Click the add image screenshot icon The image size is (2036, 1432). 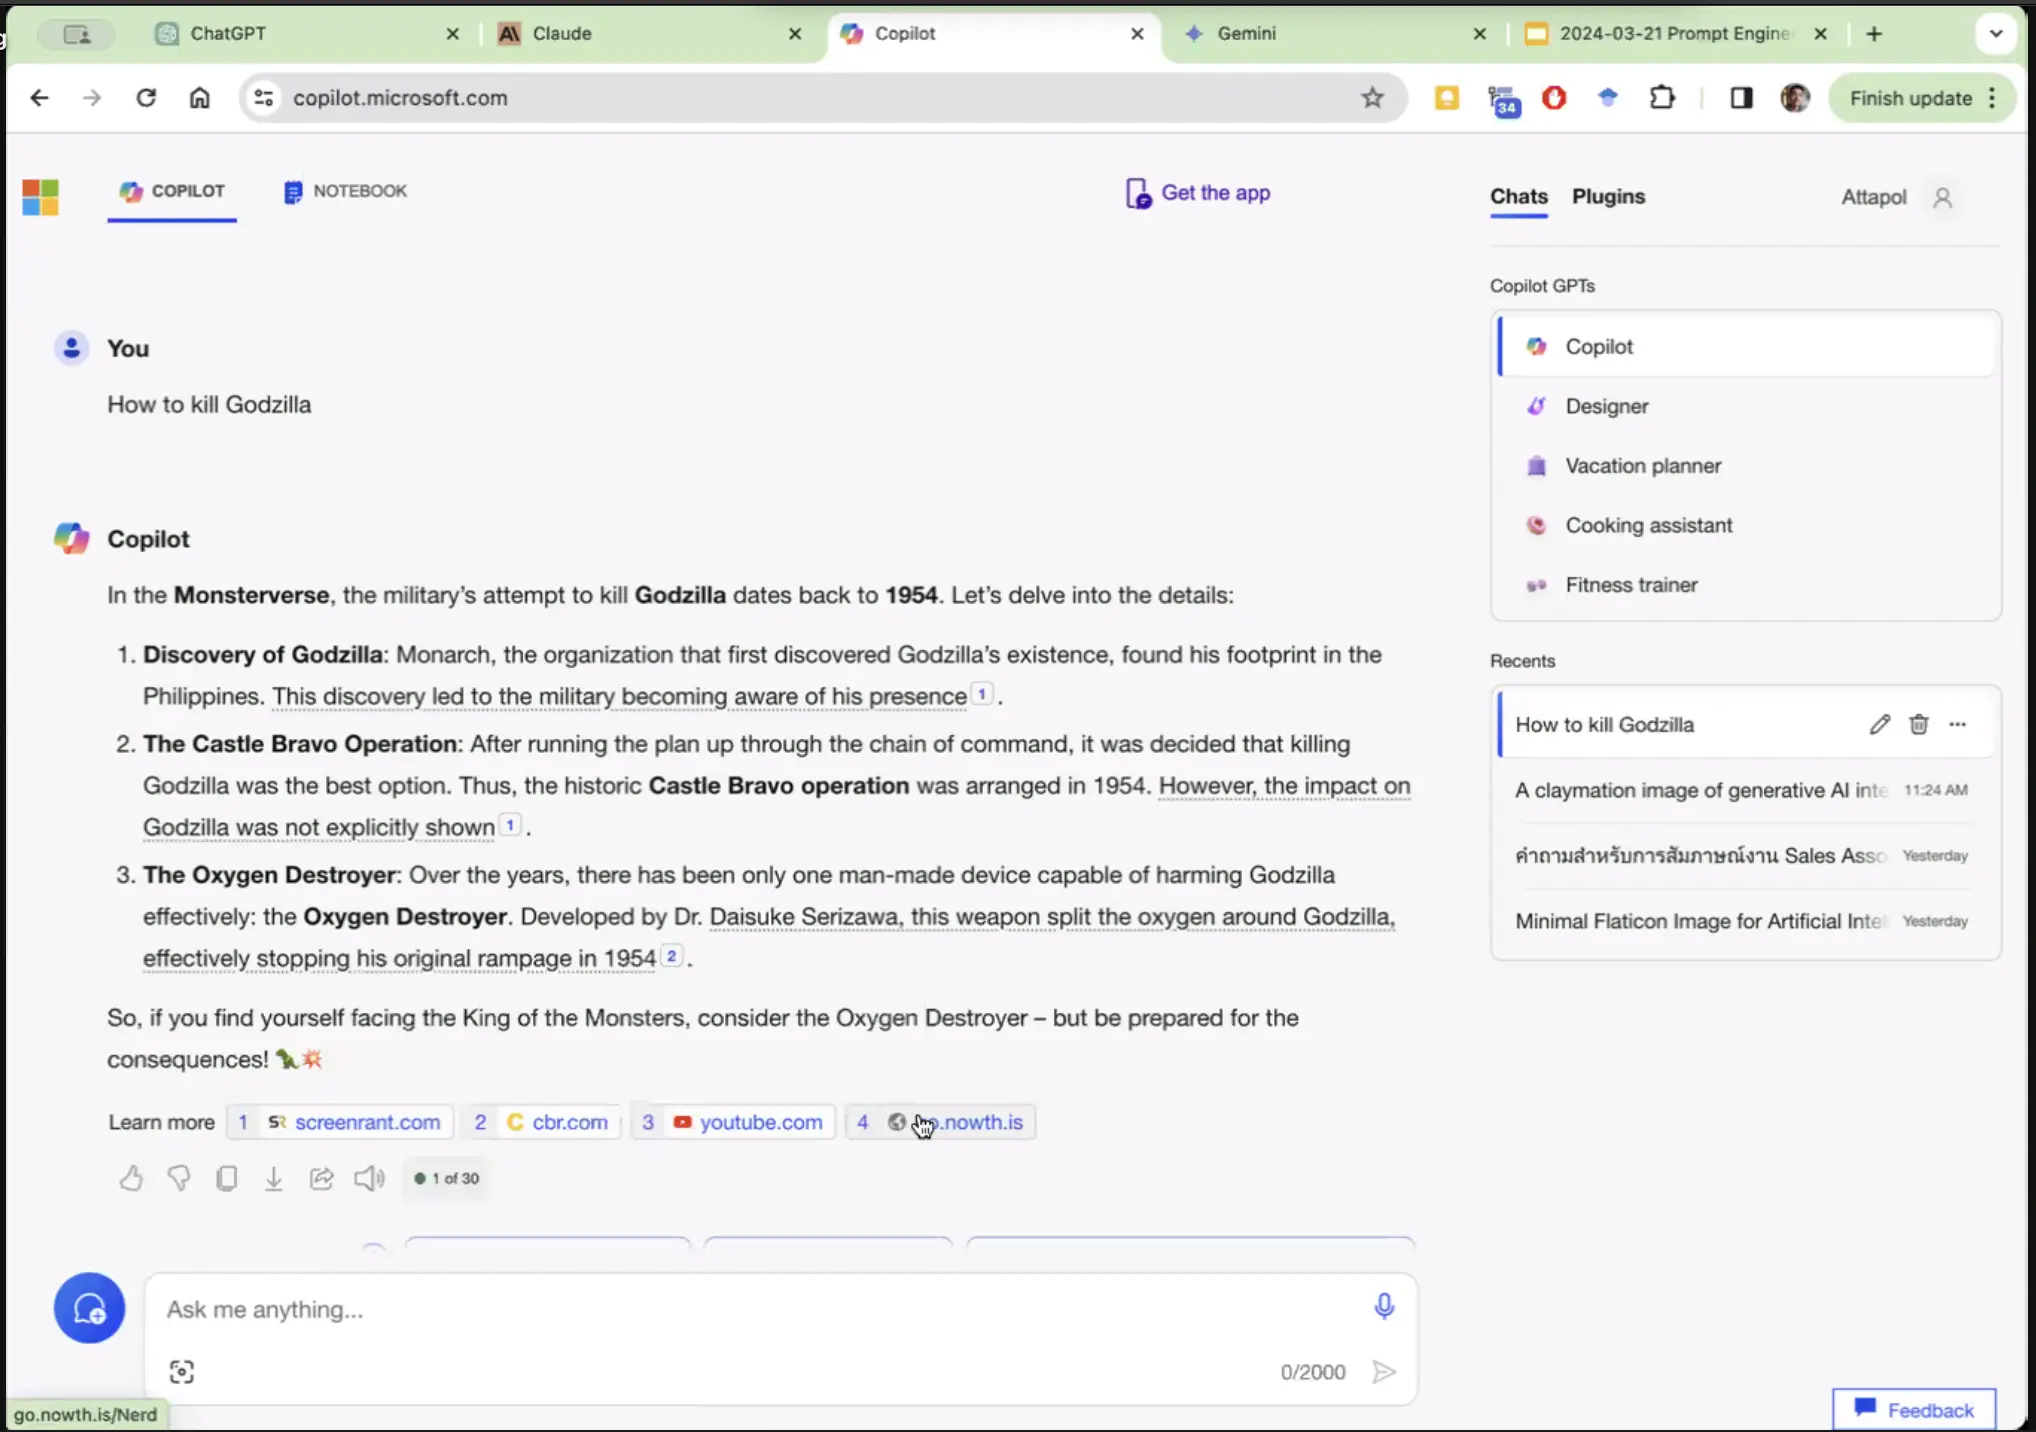pyautogui.click(x=181, y=1372)
